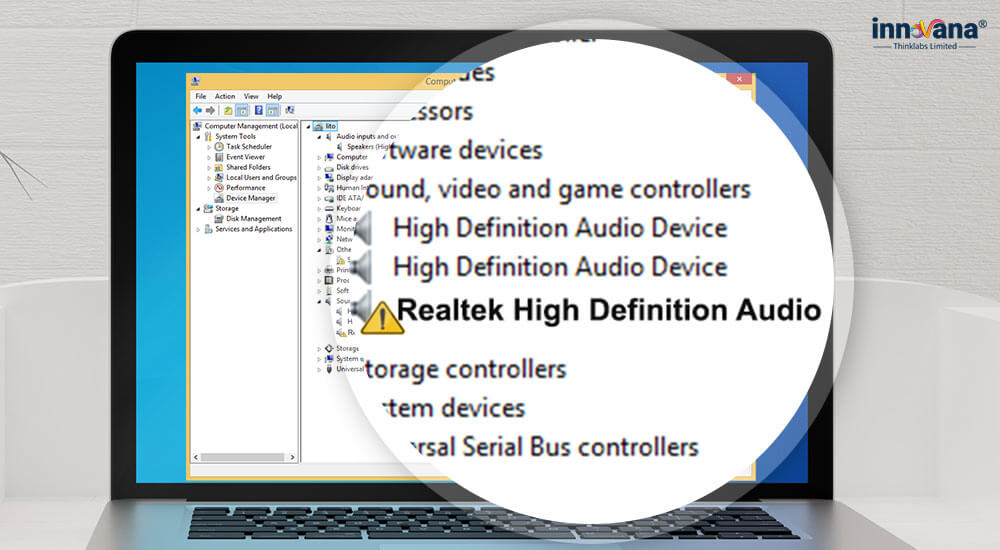Image resolution: width=1000 pixels, height=550 pixels.
Task: Click the Up One Level folder icon
Action: 228,110
